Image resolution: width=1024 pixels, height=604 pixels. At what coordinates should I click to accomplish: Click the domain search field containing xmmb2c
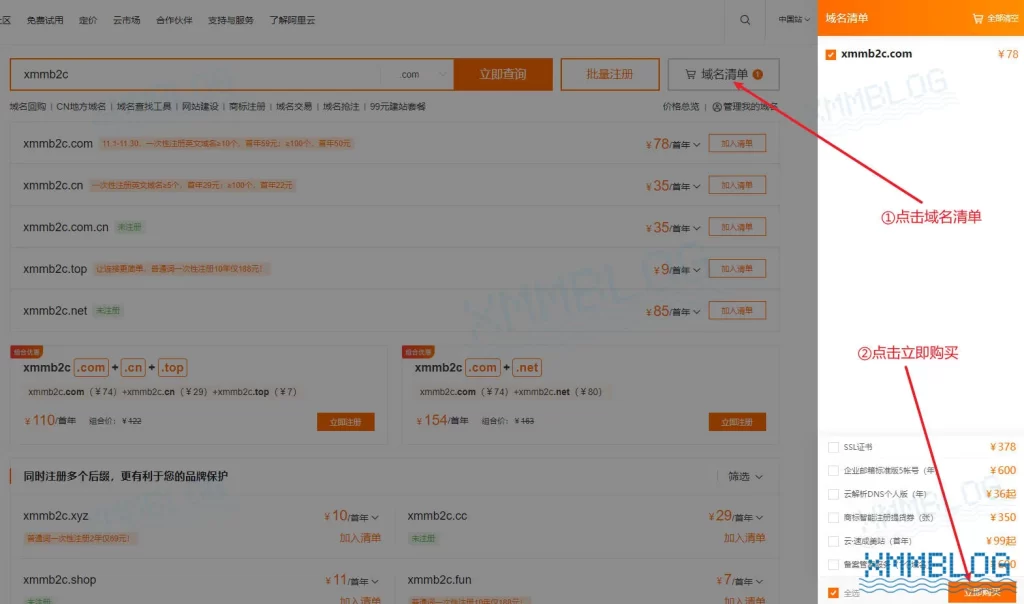point(196,74)
